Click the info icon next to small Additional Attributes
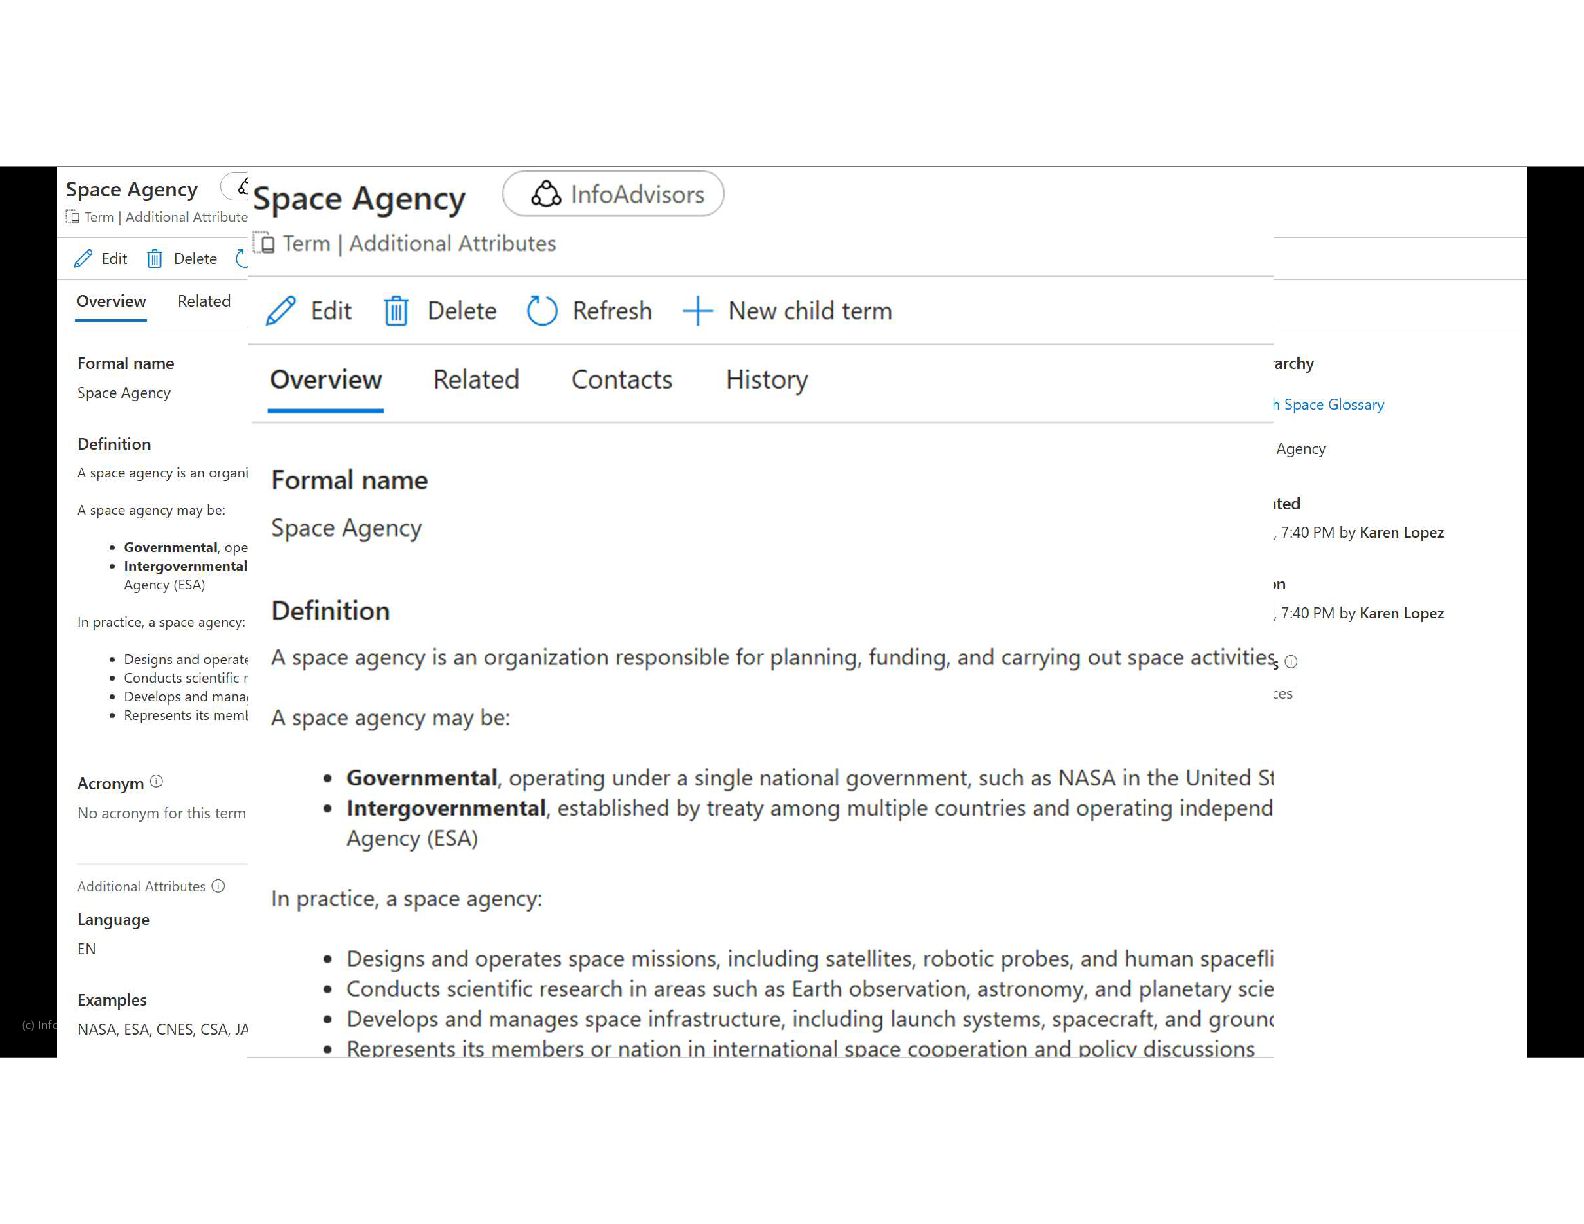This screenshot has height=1224, width=1584. [218, 886]
